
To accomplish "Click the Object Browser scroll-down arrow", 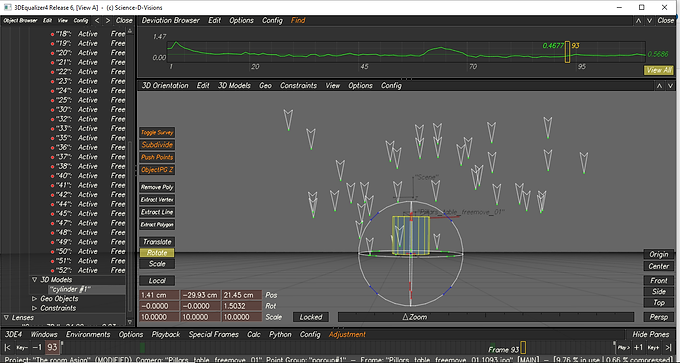I will click(x=131, y=322).
